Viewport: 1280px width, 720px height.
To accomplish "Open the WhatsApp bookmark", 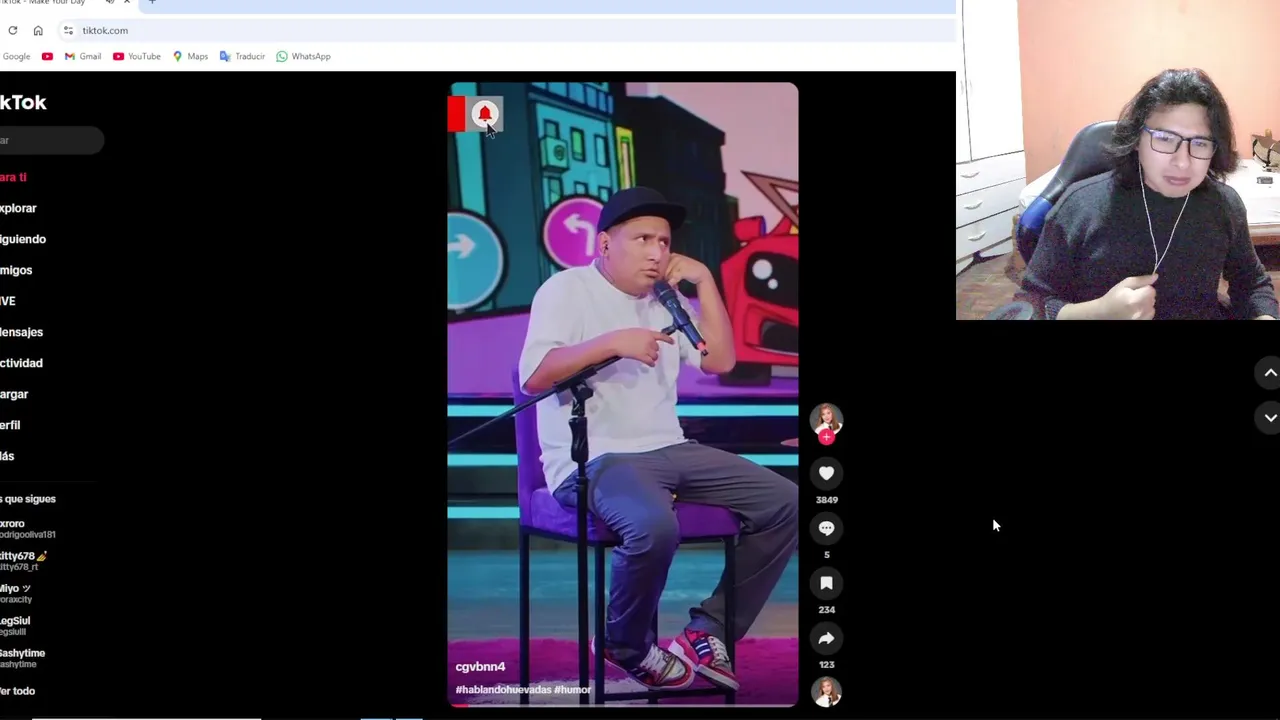I will point(303,56).
